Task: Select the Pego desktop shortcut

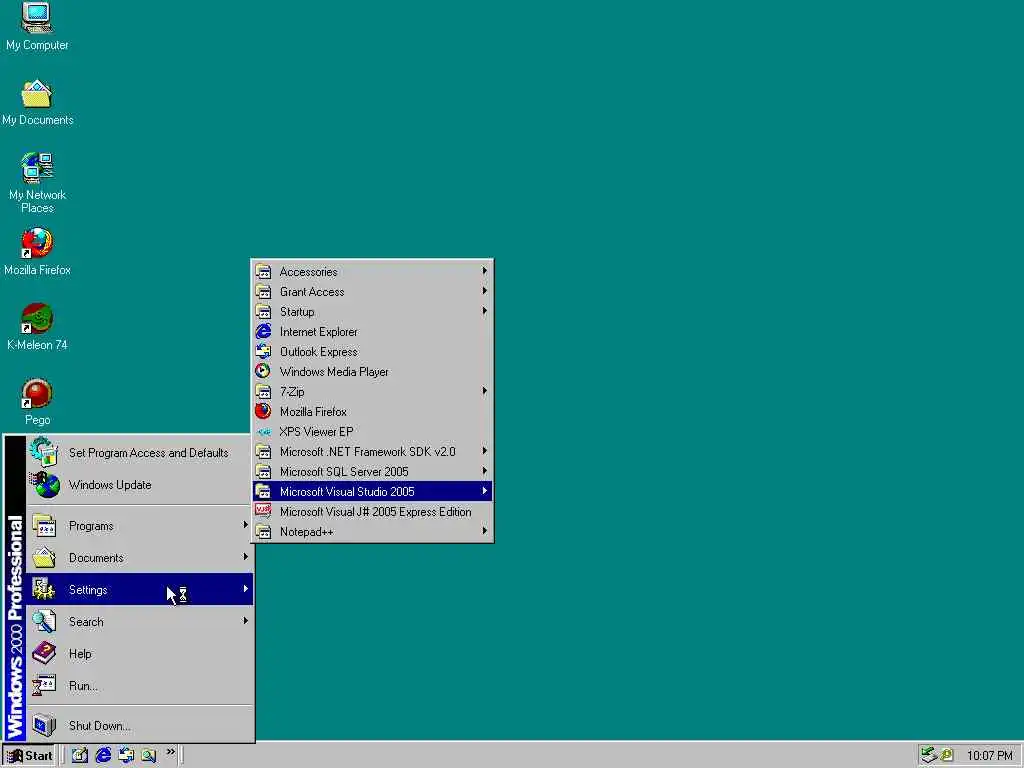Action: [37, 402]
